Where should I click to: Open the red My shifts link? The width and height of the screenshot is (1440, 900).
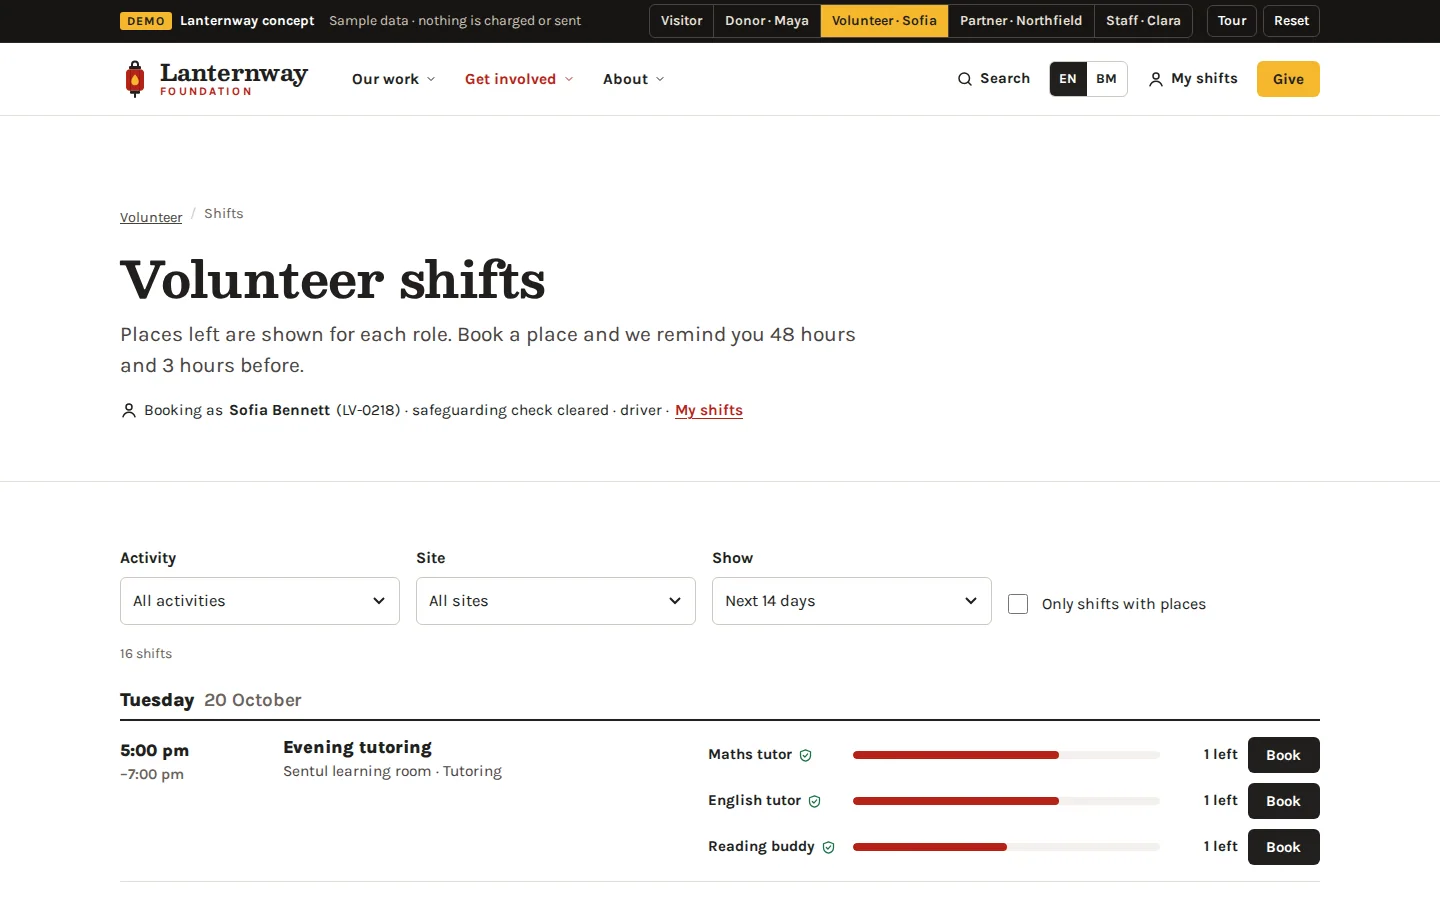coord(709,410)
